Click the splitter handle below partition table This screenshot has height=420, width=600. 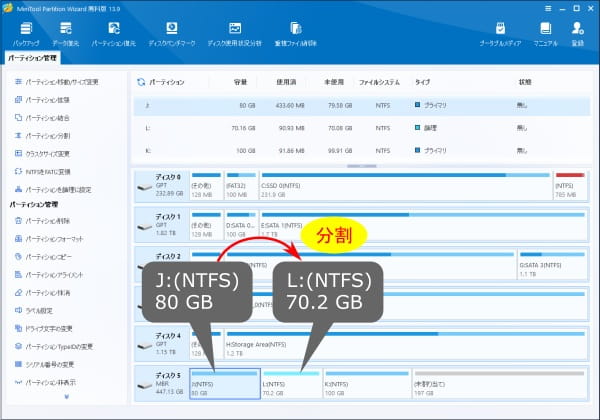[362, 166]
